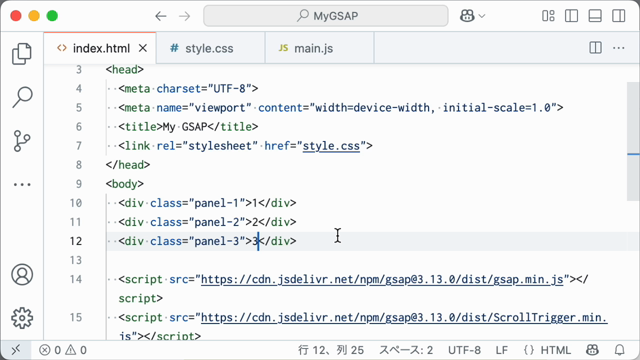This screenshot has height=360, width=640.
Task: Close the index.html tab
Action: click(x=143, y=48)
